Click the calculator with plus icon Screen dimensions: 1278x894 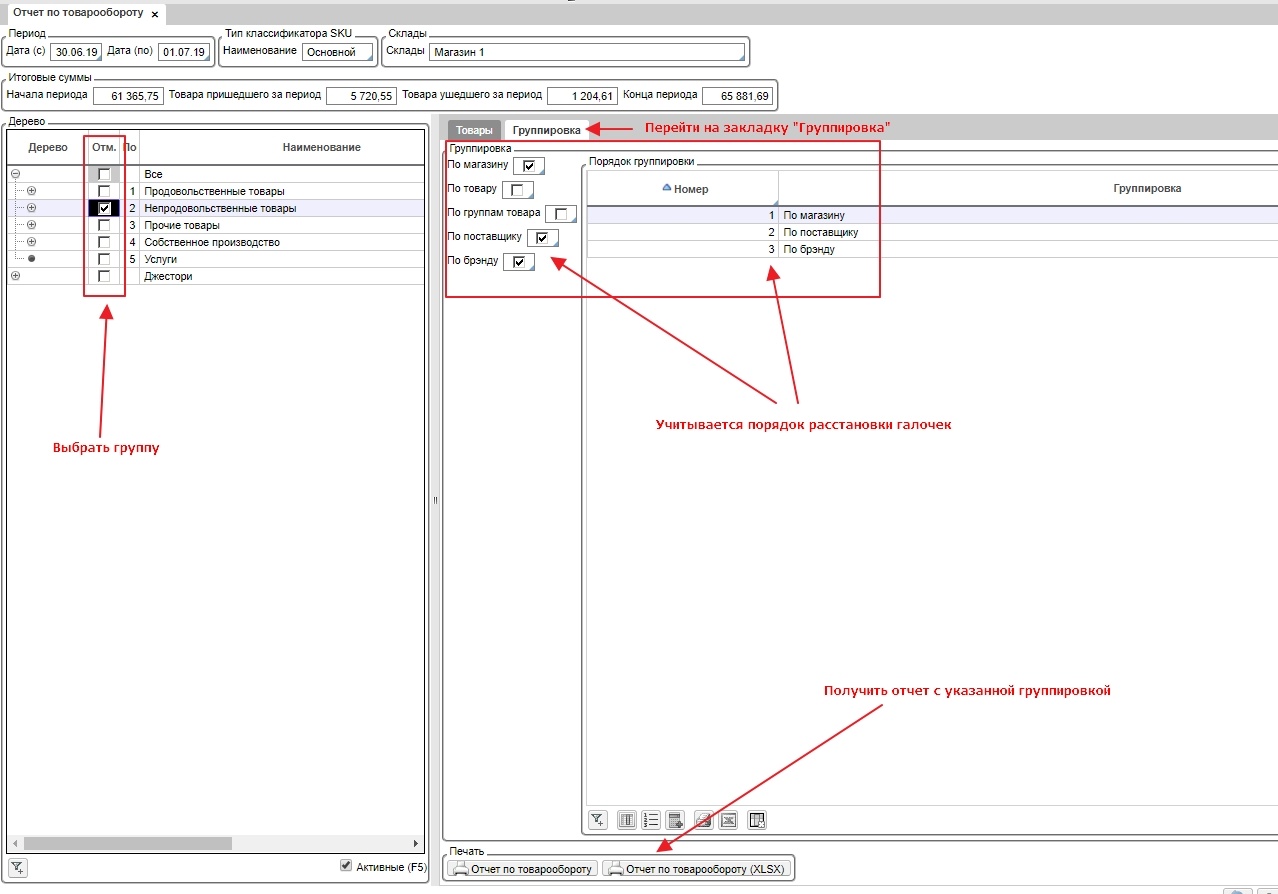[675, 820]
